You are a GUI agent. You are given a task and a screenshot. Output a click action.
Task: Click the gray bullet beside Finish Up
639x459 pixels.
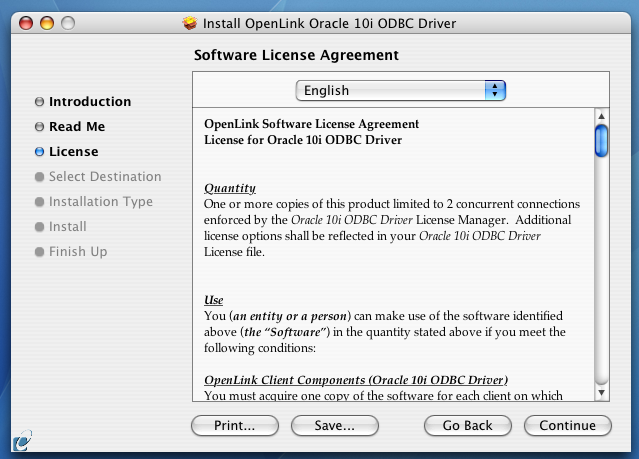coord(40,252)
